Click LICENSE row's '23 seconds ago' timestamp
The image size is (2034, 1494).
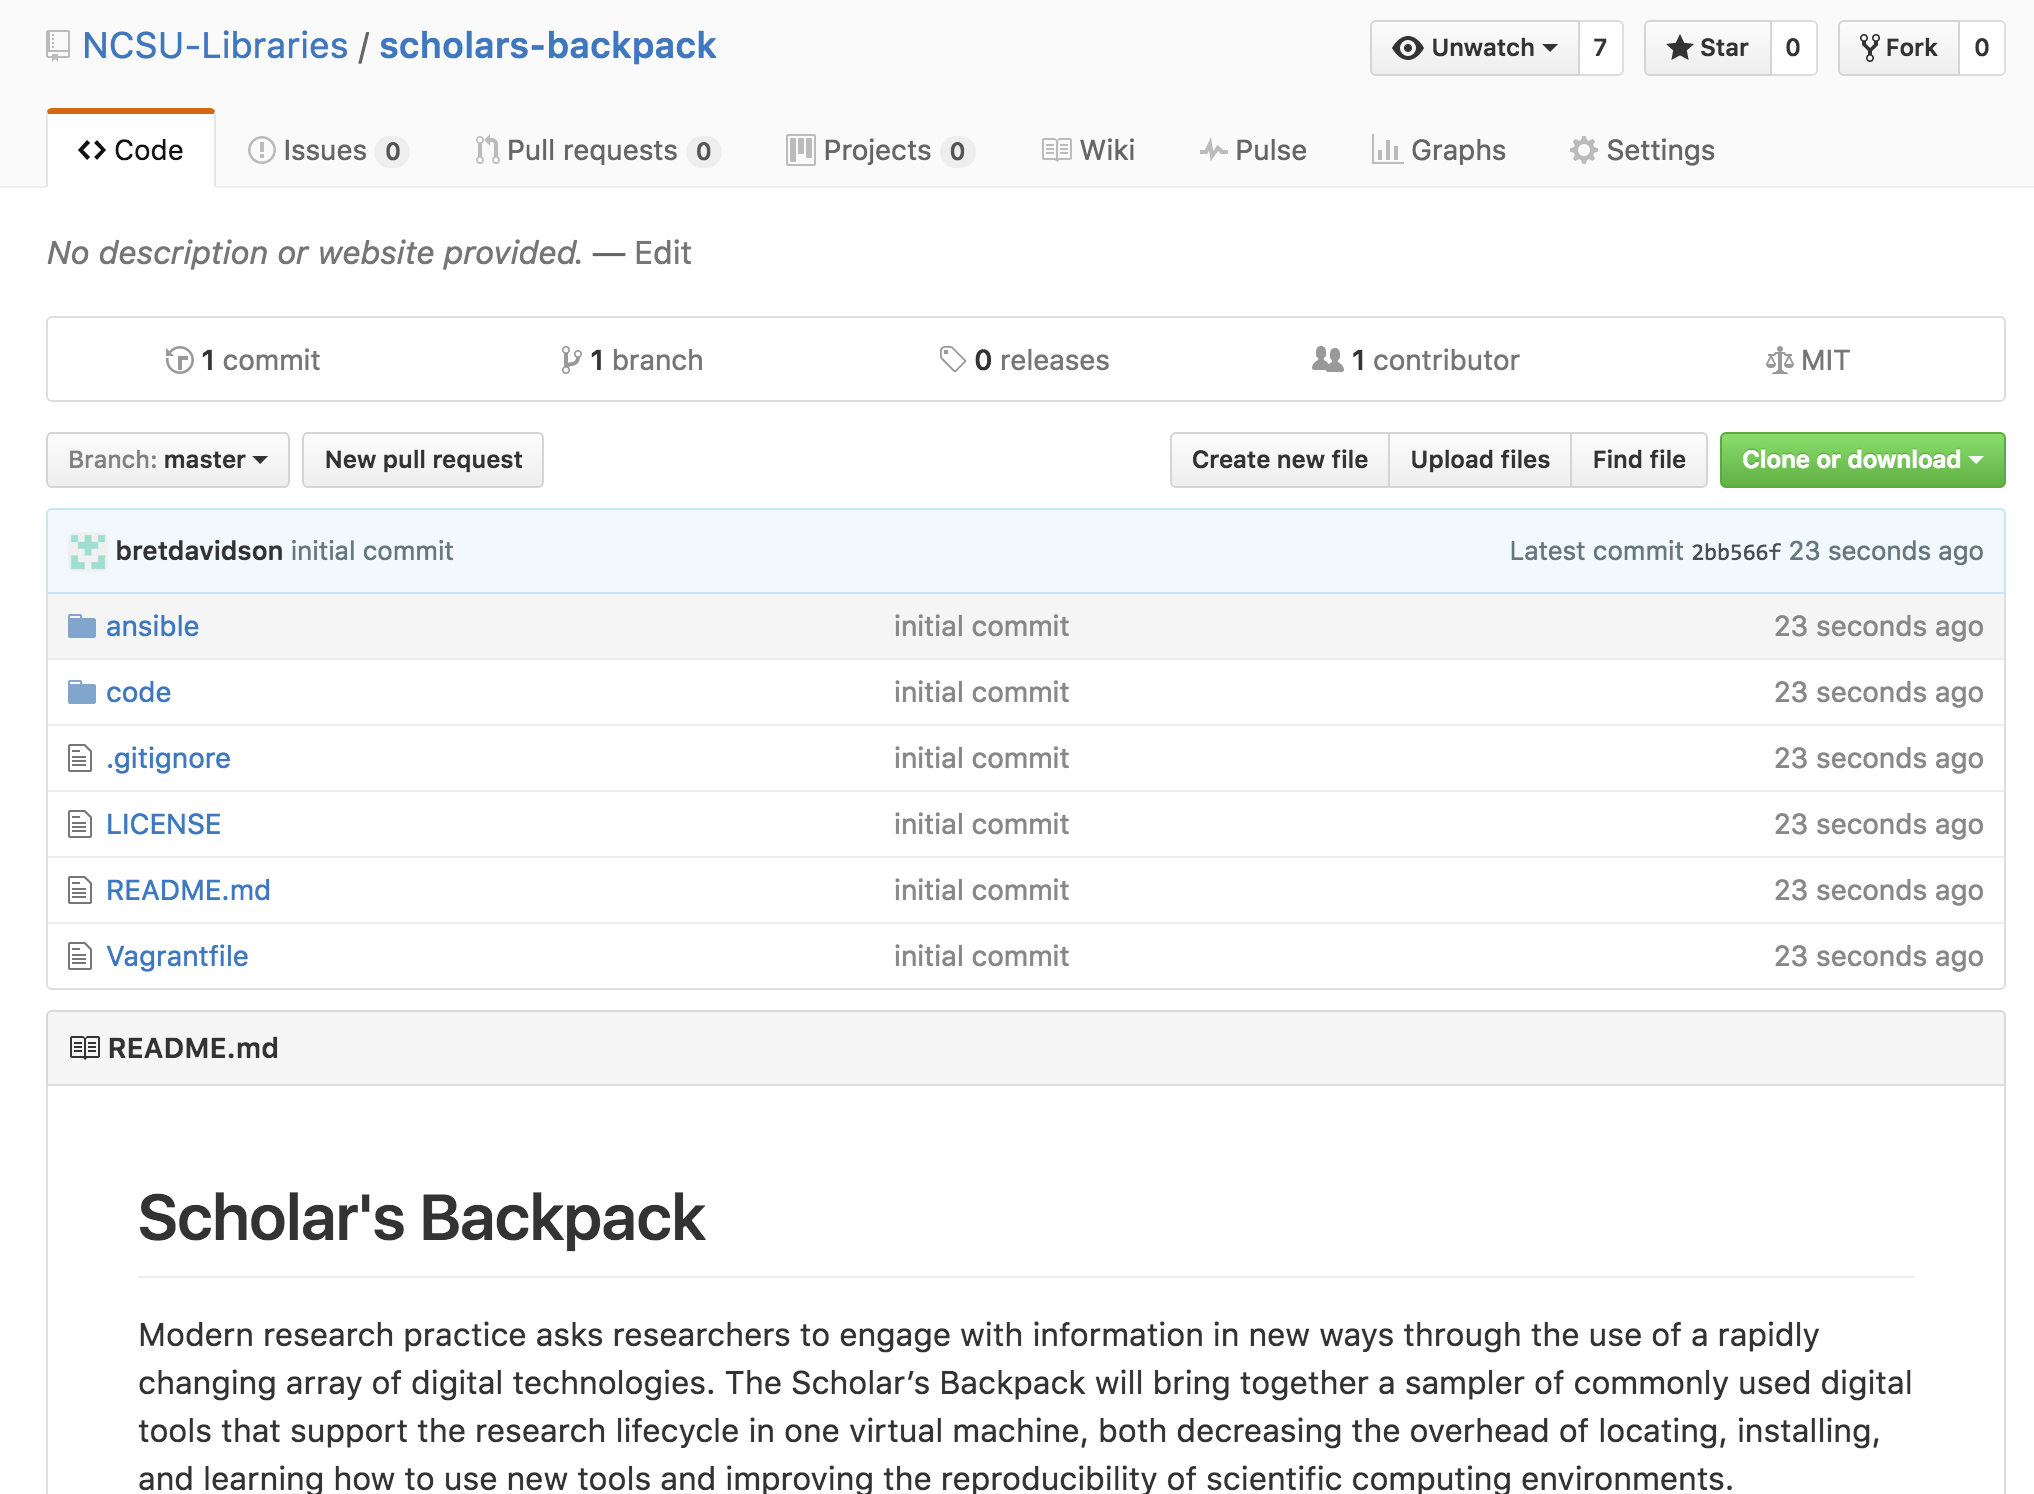tap(1878, 824)
